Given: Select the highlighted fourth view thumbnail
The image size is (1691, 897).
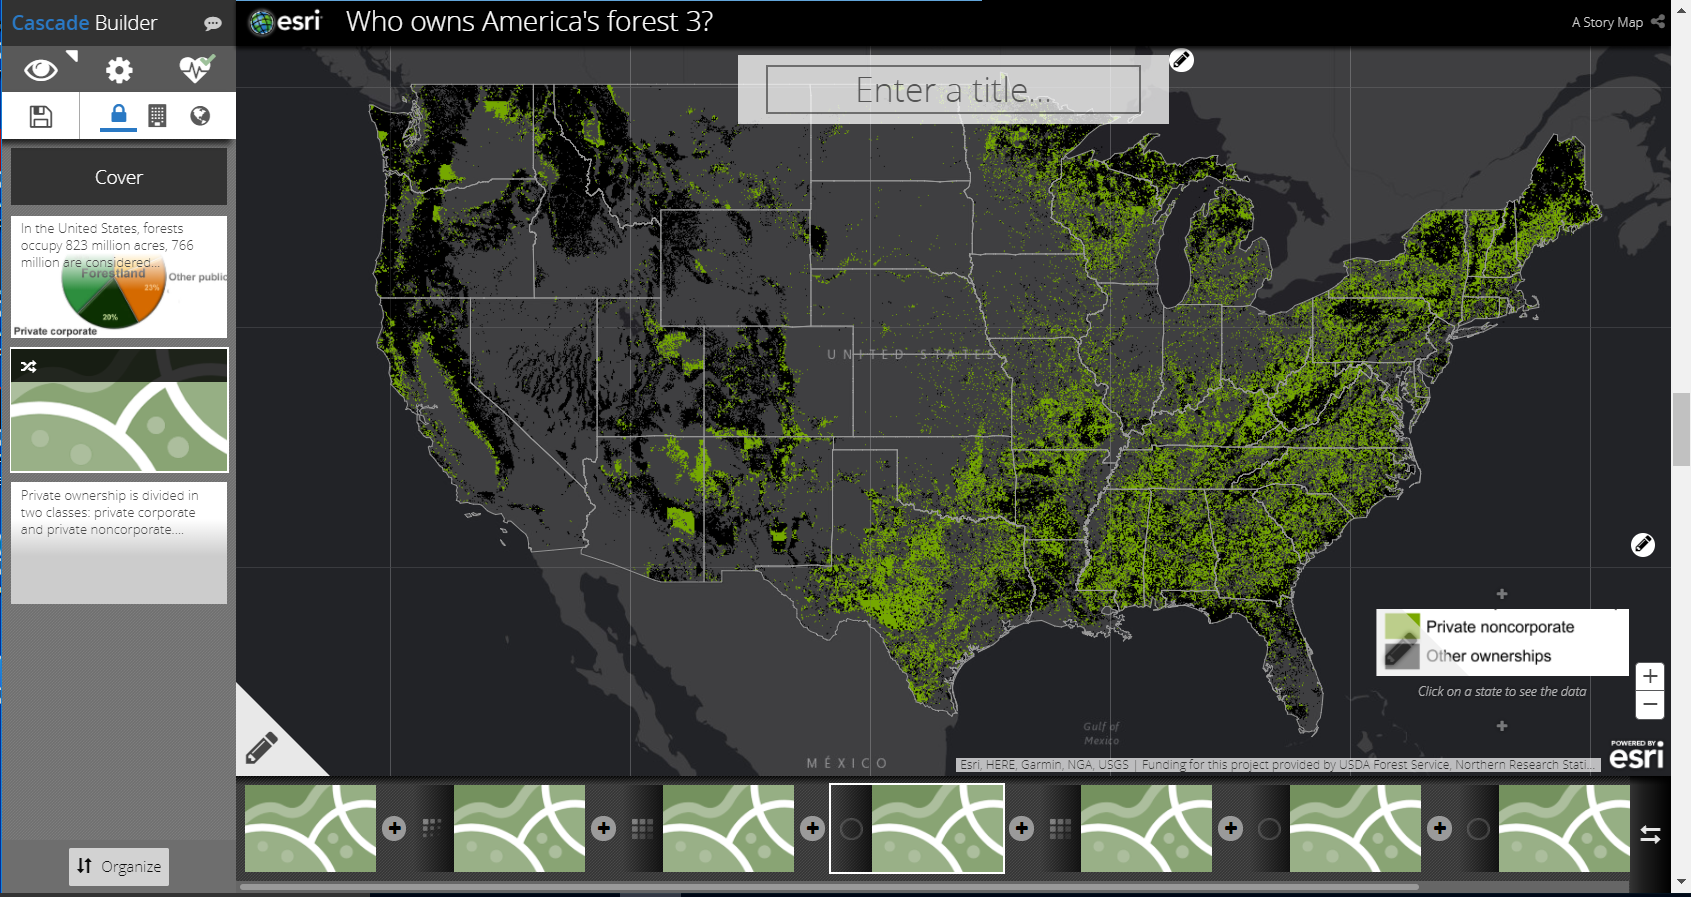Looking at the screenshot, I should [x=938, y=828].
